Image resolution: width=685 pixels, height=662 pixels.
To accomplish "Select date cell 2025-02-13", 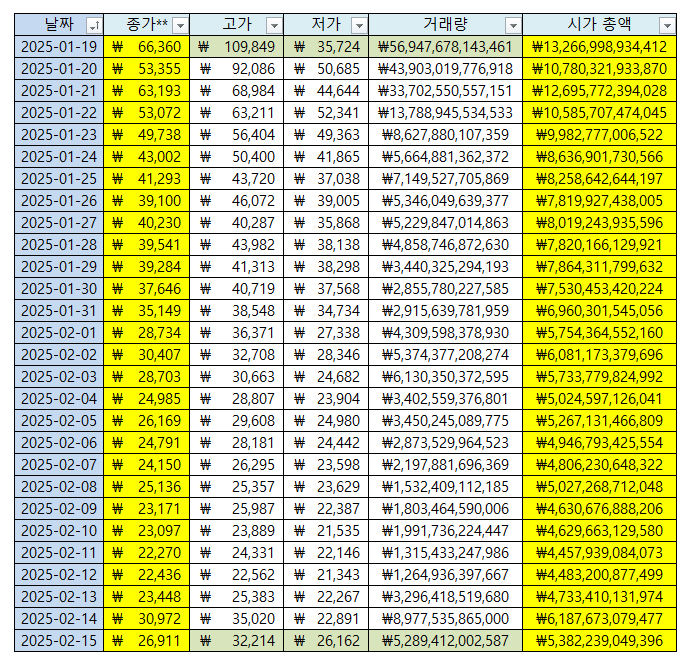I will (x=59, y=596).
